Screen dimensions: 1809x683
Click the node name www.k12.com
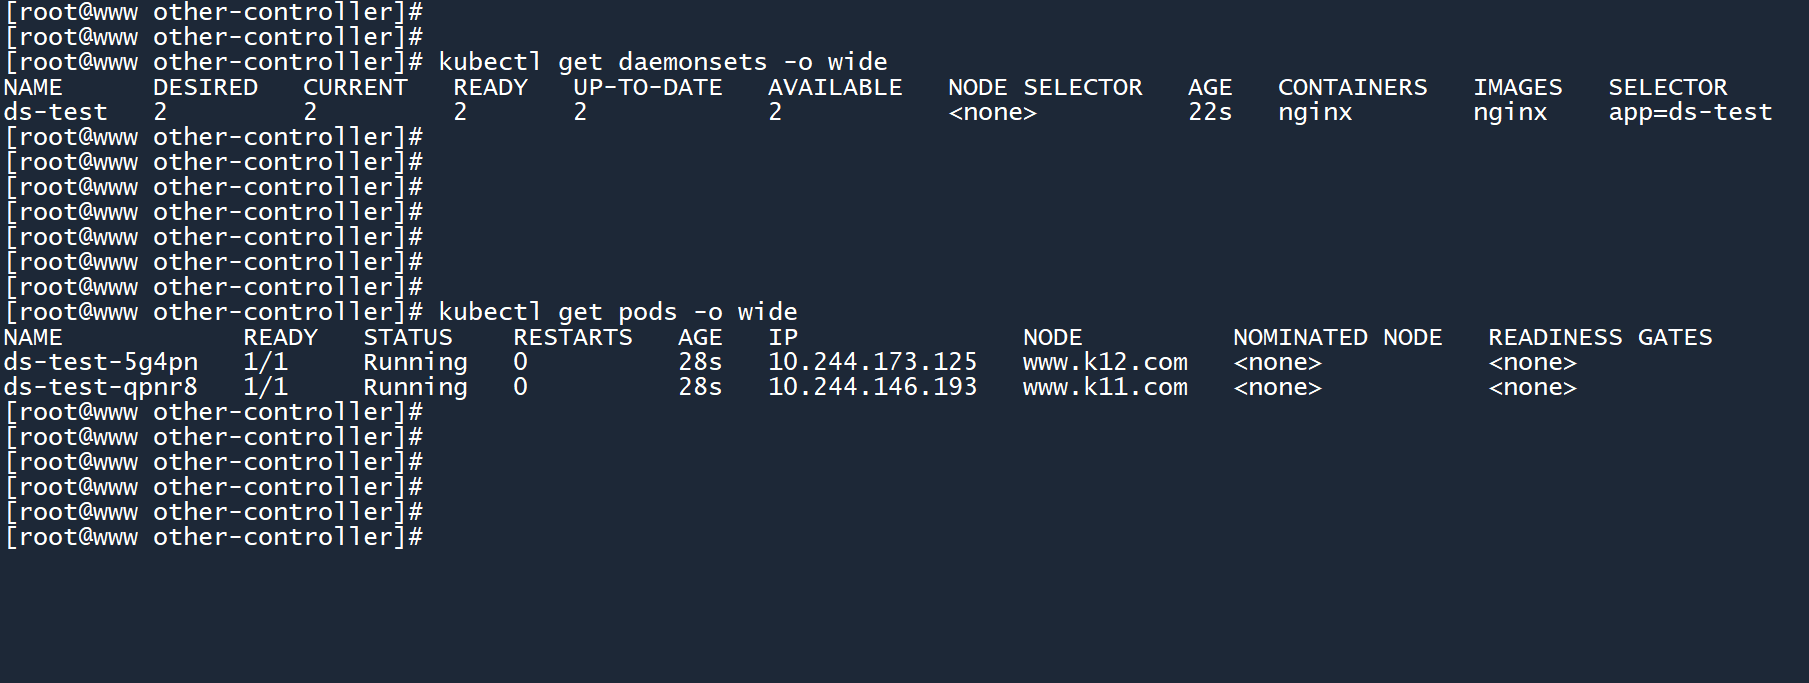[x=1105, y=362]
